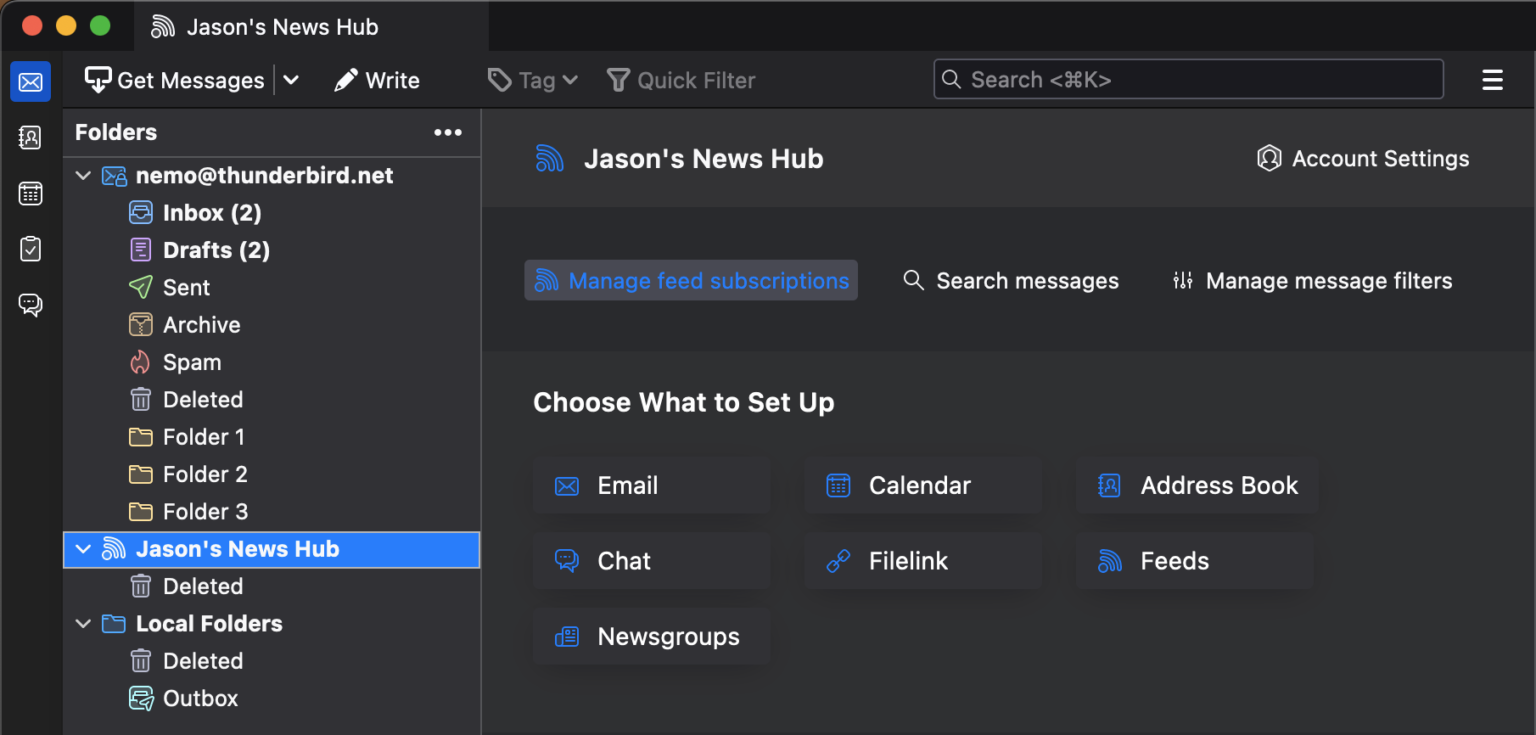Screen dimensions: 1536x735
Task: Collapse the Local Folders section
Action: click(x=83, y=623)
